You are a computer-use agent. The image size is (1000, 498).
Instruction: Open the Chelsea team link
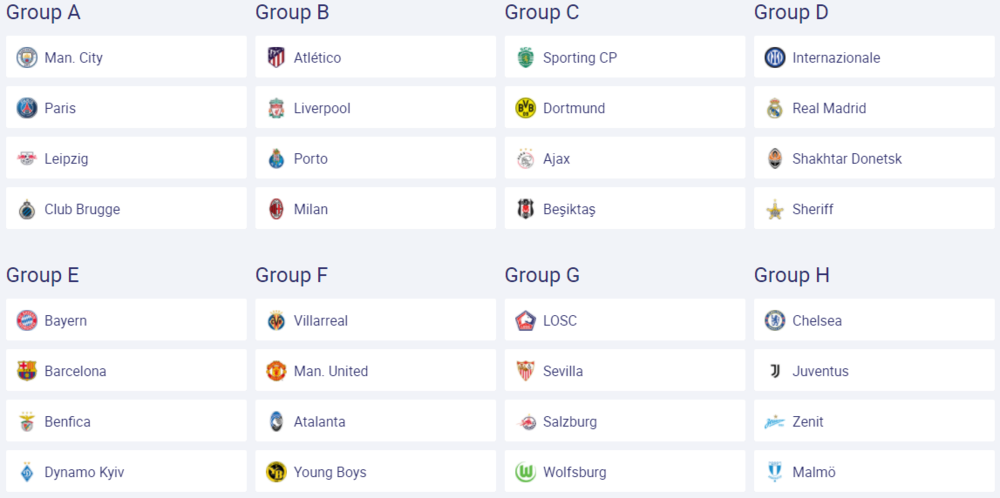(x=817, y=321)
